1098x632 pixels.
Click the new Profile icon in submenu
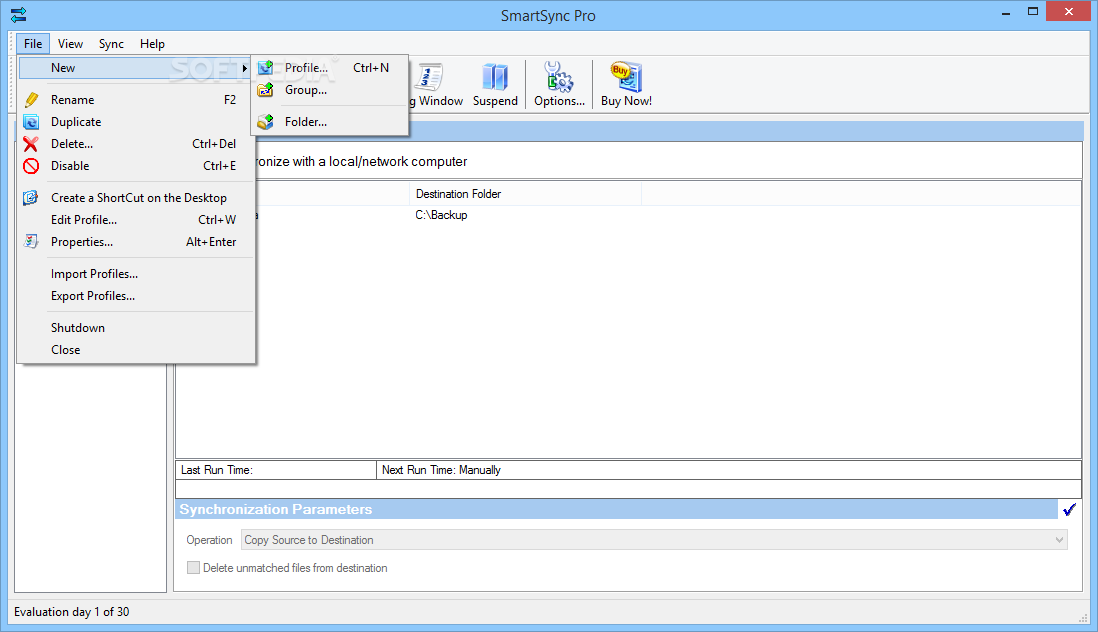(265, 68)
